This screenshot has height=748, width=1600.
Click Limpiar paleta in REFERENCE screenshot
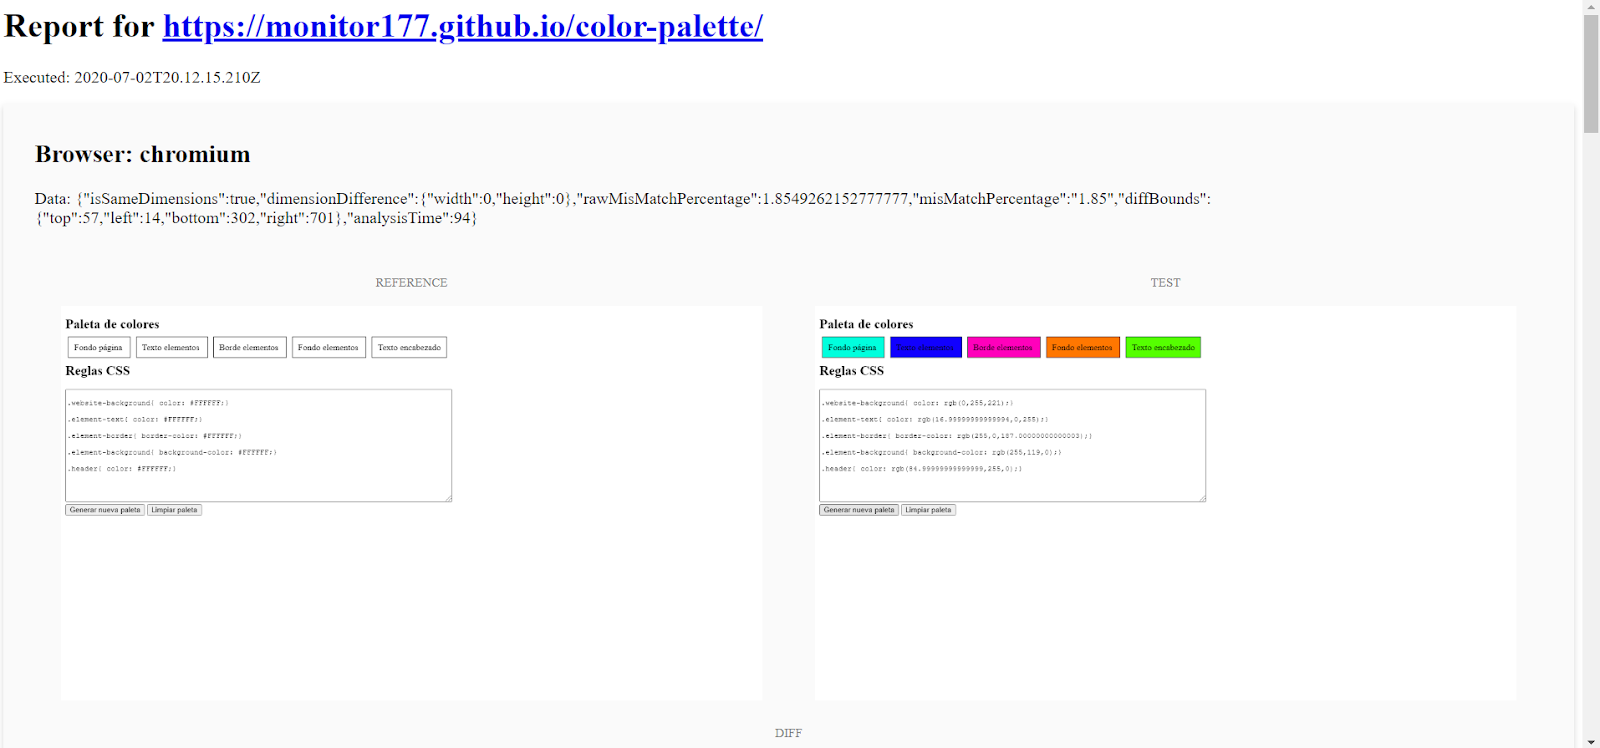[174, 510]
